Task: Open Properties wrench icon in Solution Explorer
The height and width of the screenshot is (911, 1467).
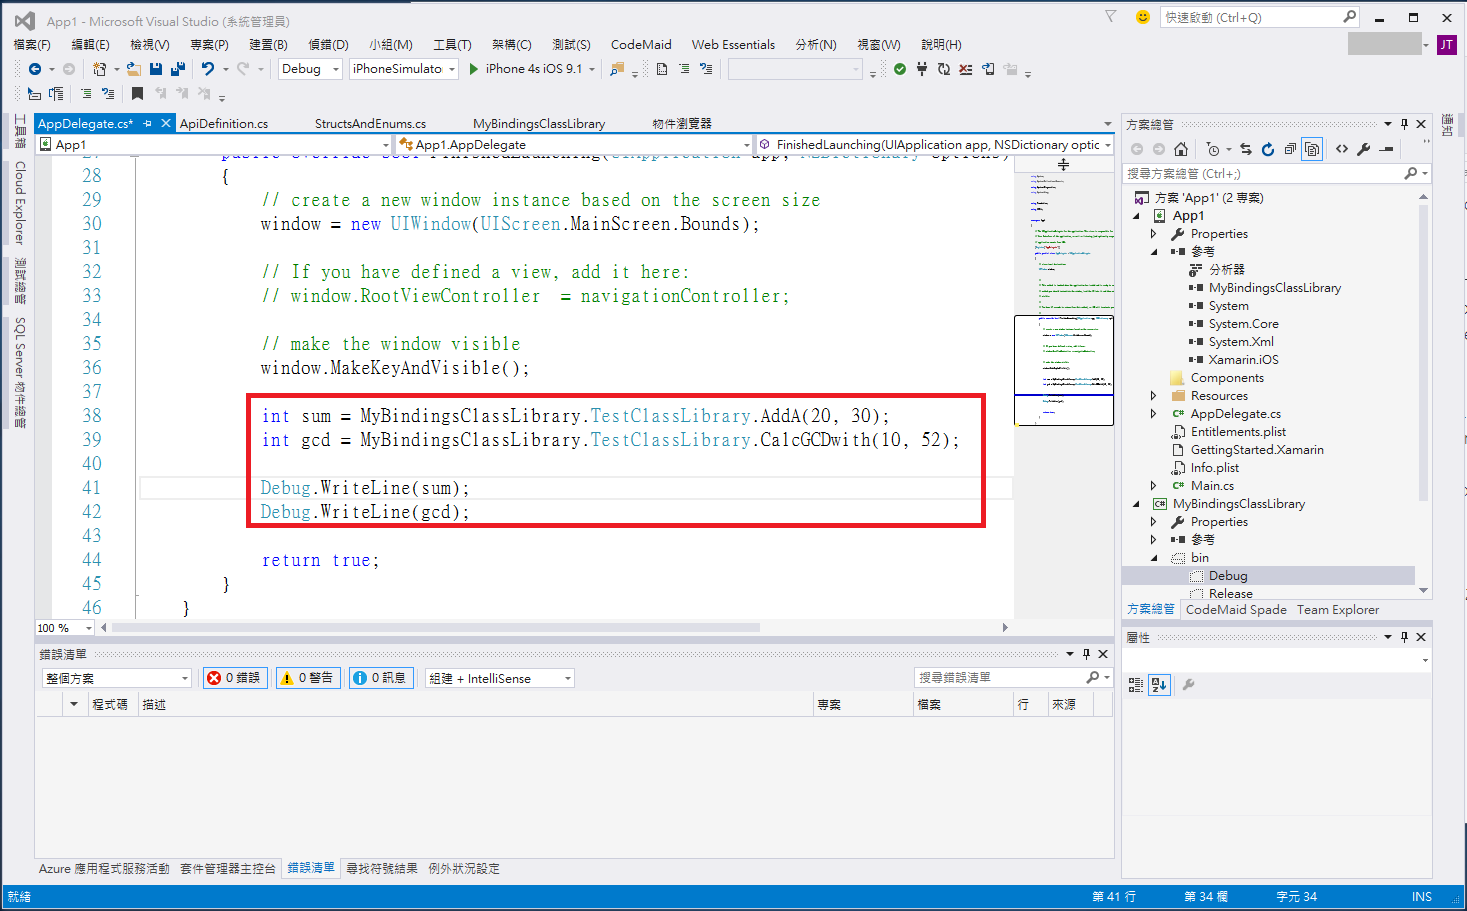Action: [1364, 149]
